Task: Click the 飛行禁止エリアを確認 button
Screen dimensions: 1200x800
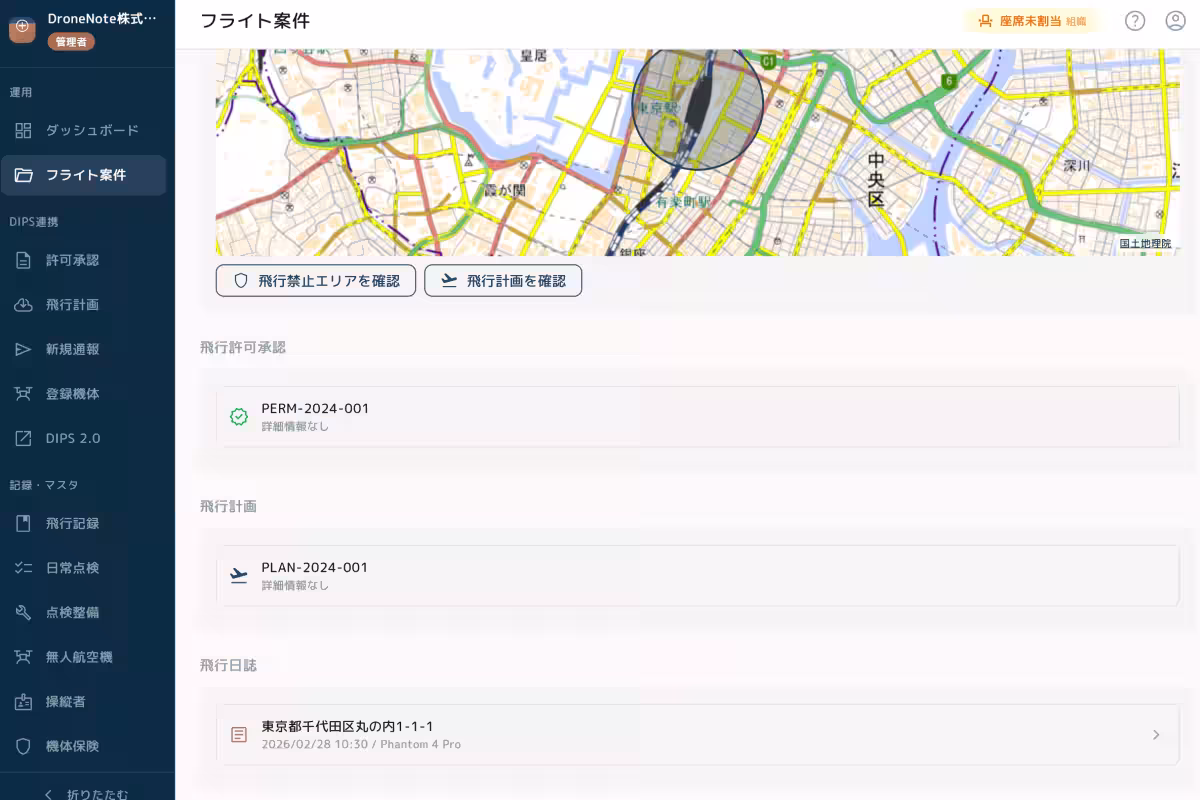Action: [x=316, y=281]
